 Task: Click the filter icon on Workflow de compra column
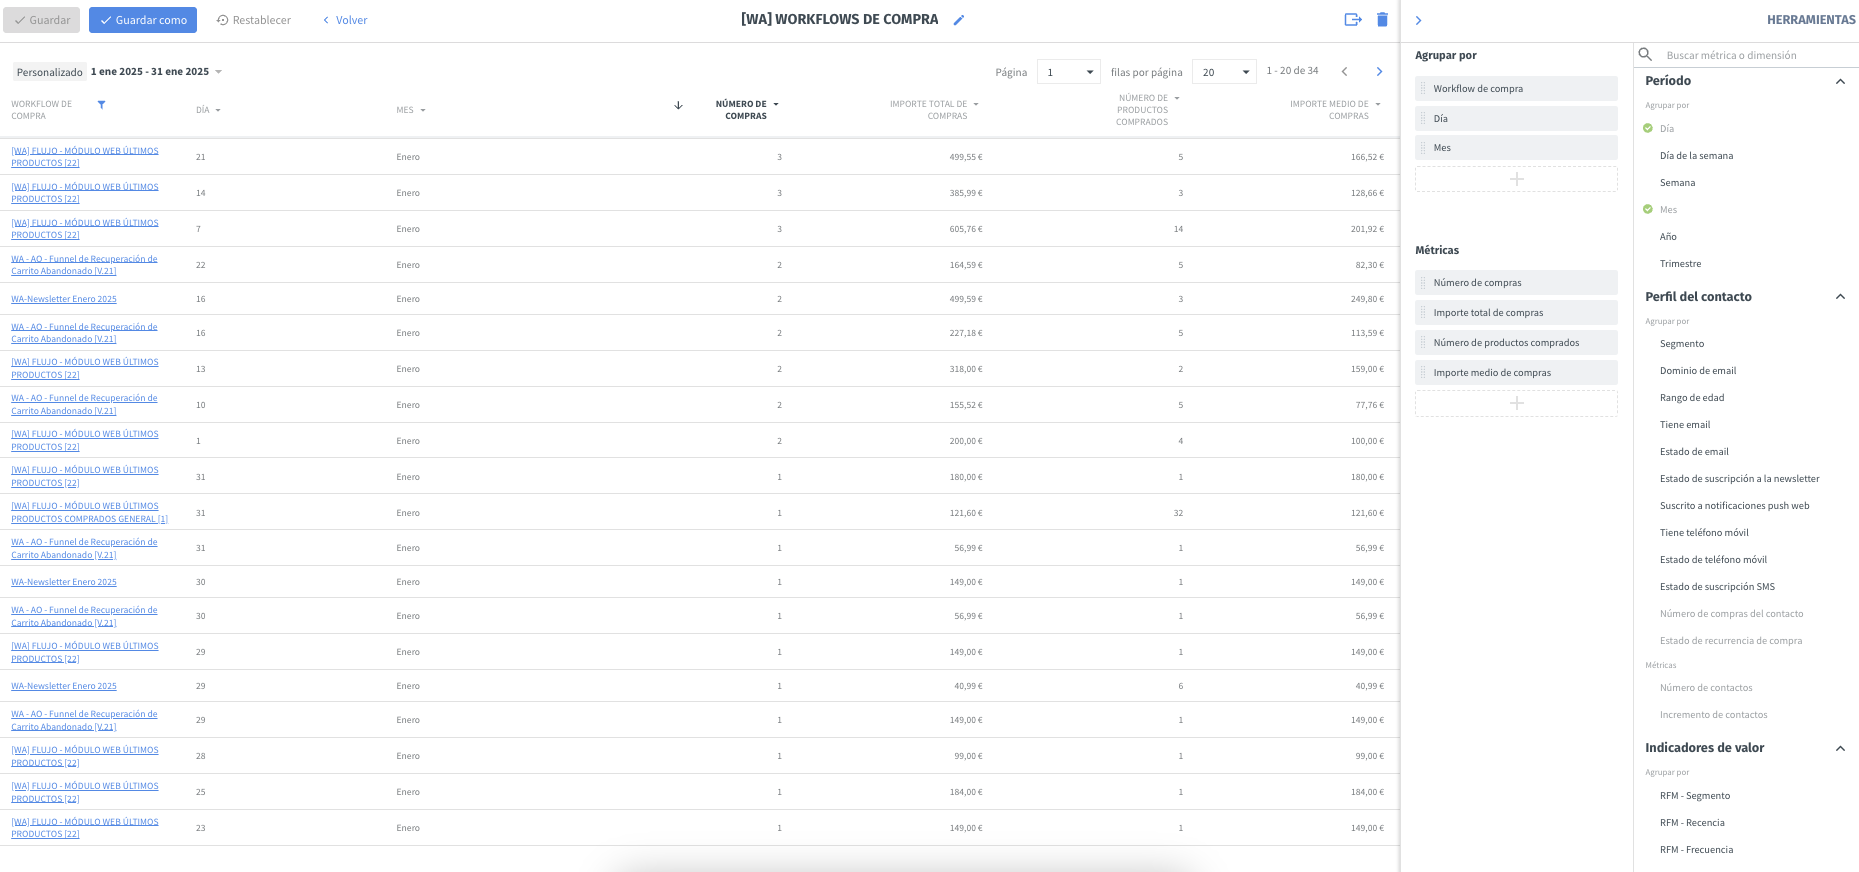pyautogui.click(x=101, y=105)
